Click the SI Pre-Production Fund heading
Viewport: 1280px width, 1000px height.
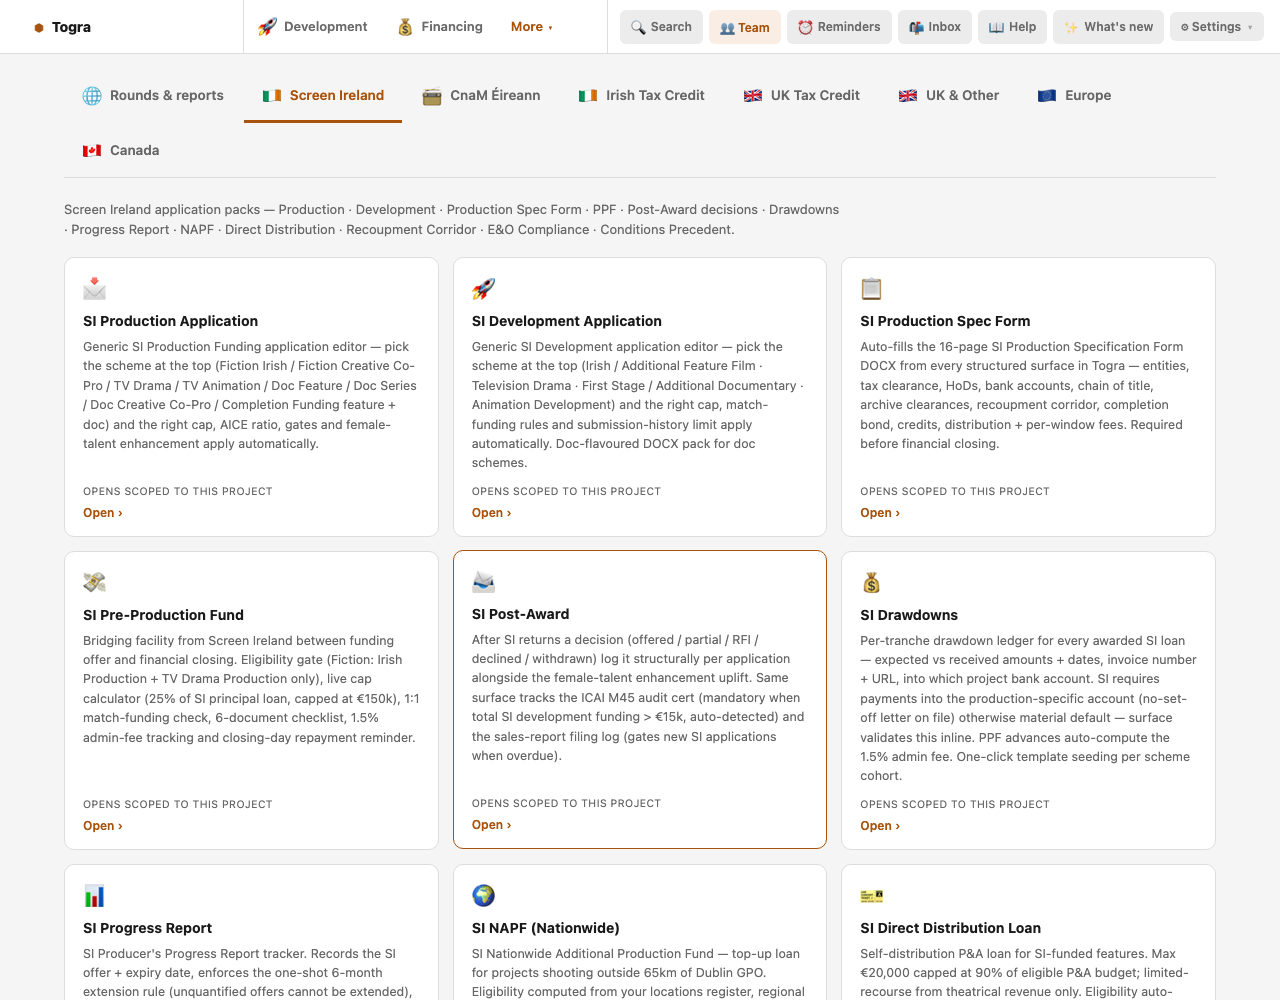pyautogui.click(x=163, y=615)
